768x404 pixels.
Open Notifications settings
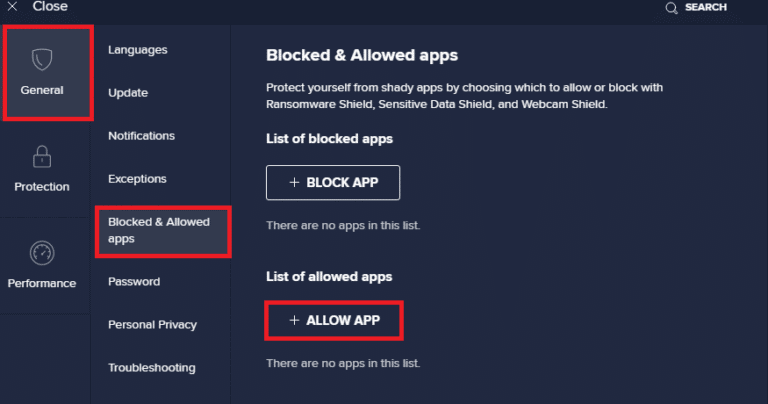pyautogui.click(x=141, y=136)
